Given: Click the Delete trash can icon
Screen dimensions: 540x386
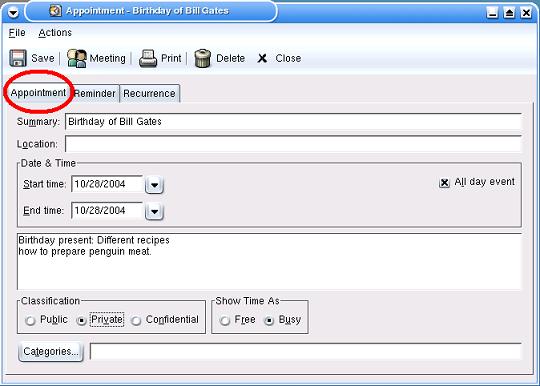Looking at the screenshot, I should [202, 58].
